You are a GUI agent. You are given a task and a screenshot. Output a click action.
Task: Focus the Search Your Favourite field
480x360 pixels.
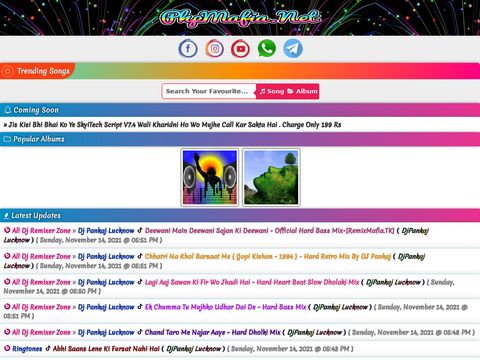[209, 91]
